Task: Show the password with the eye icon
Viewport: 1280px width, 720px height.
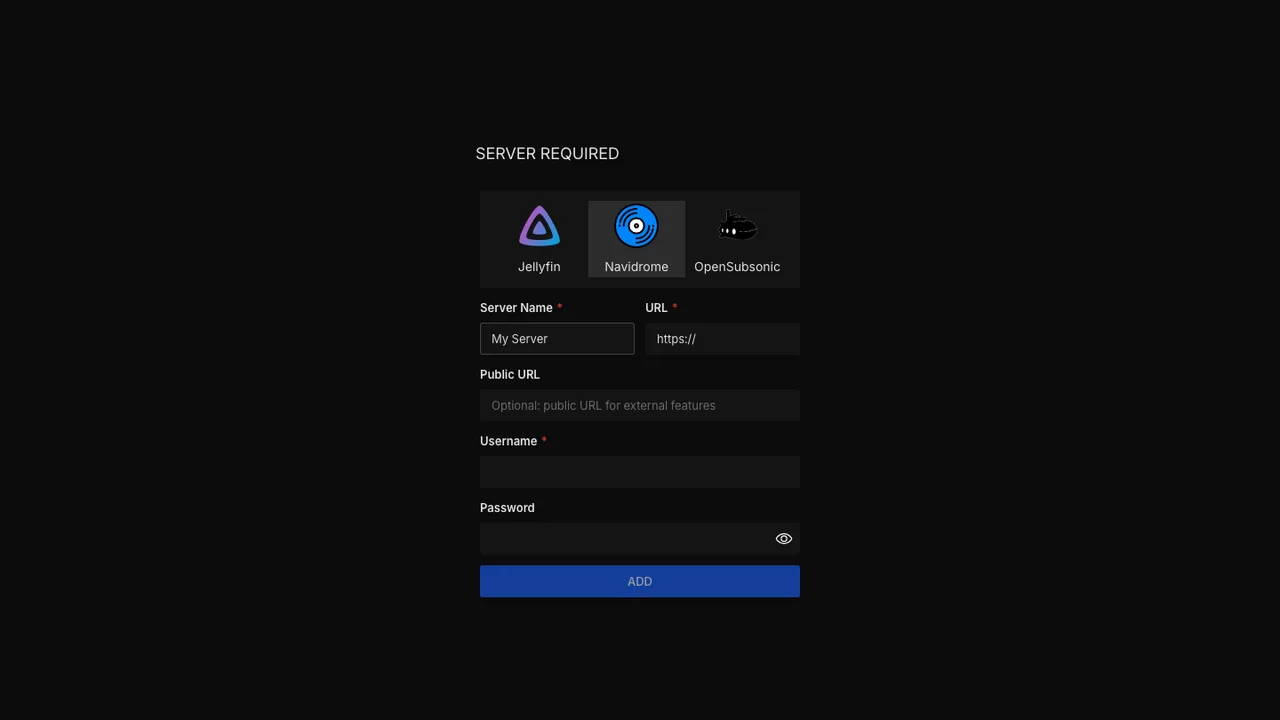Action: click(x=784, y=539)
